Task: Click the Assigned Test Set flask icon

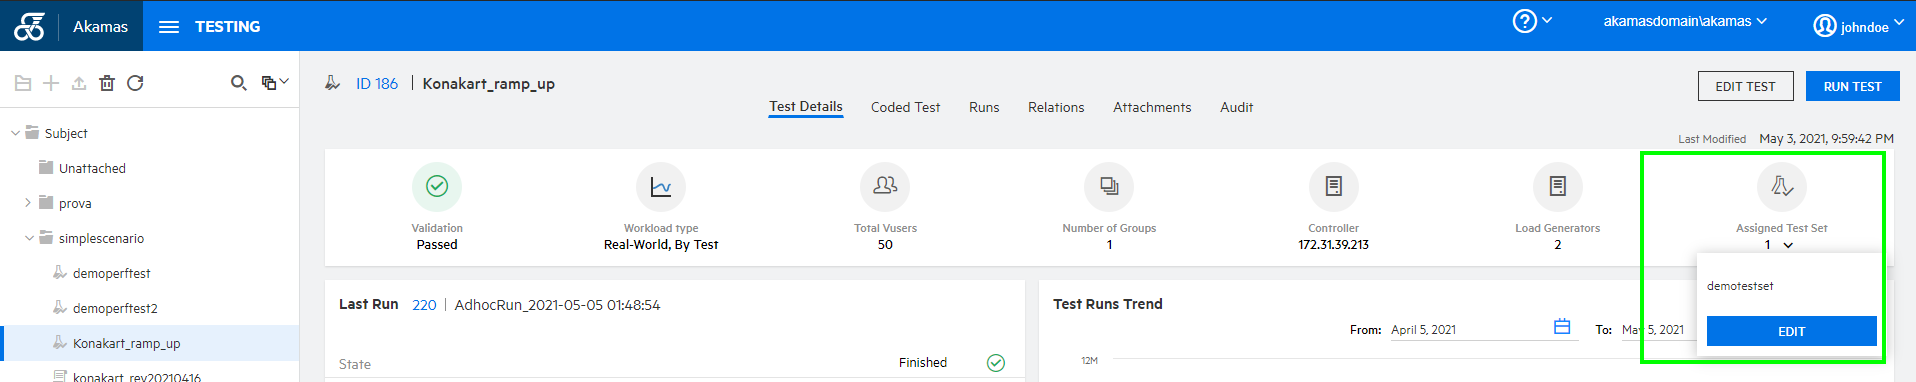Action: tap(1781, 186)
